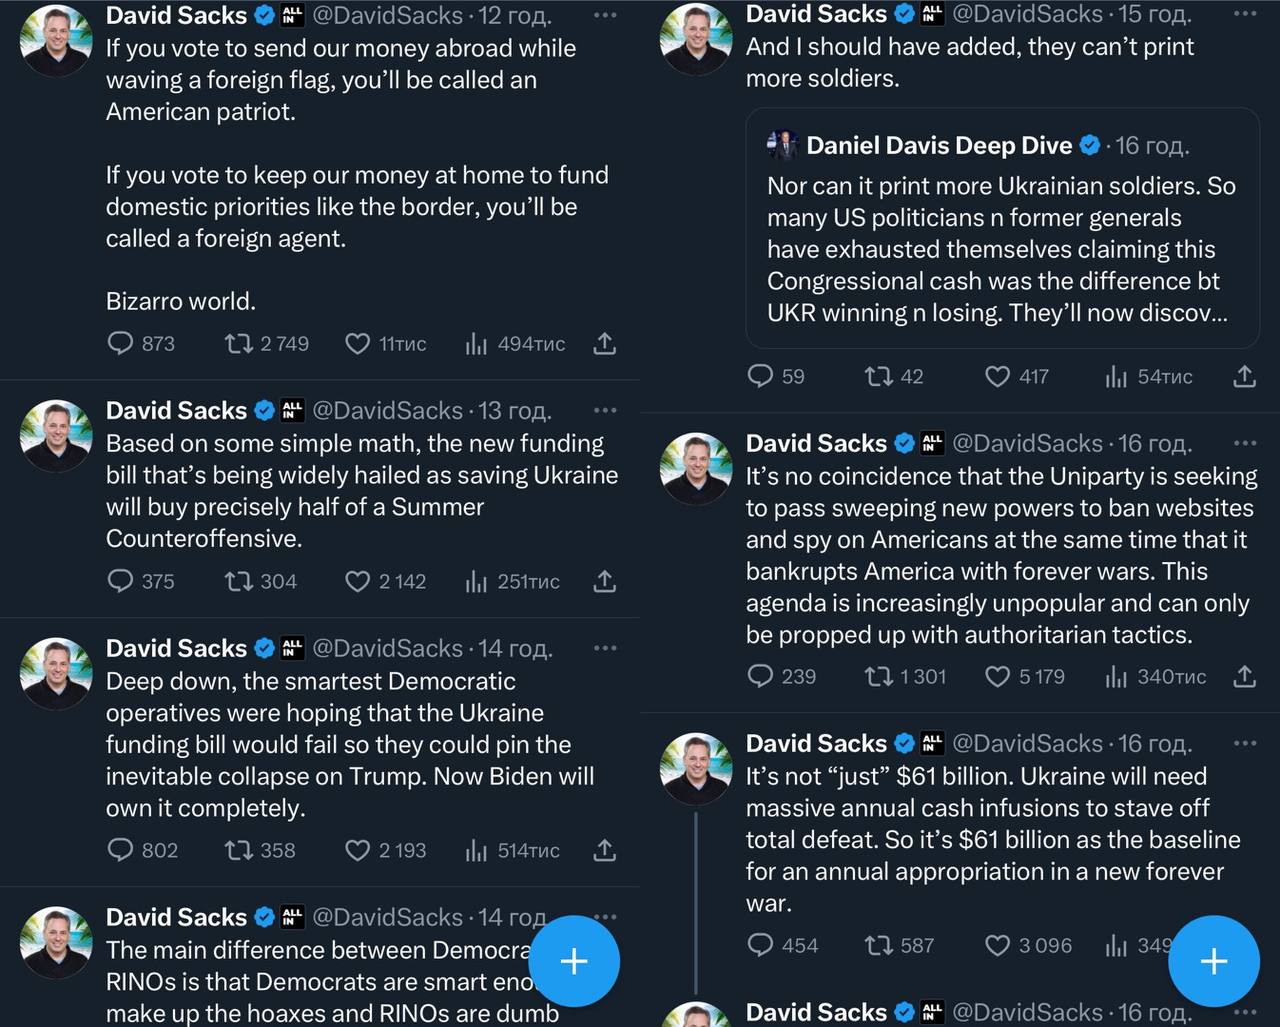Reply to the "Bizarro world" tweet
Viewport: 1280px width, 1027px height.
[121, 344]
